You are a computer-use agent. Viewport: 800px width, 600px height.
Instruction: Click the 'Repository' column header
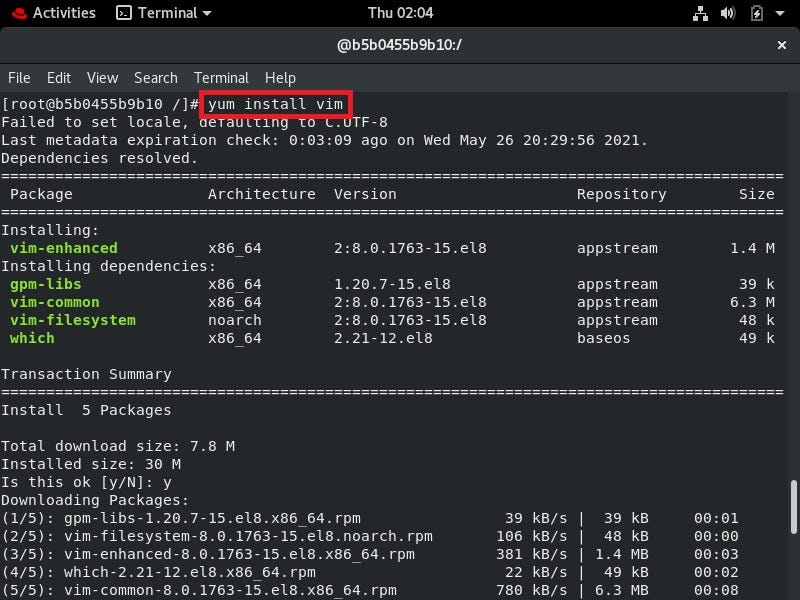[x=621, y=194]
